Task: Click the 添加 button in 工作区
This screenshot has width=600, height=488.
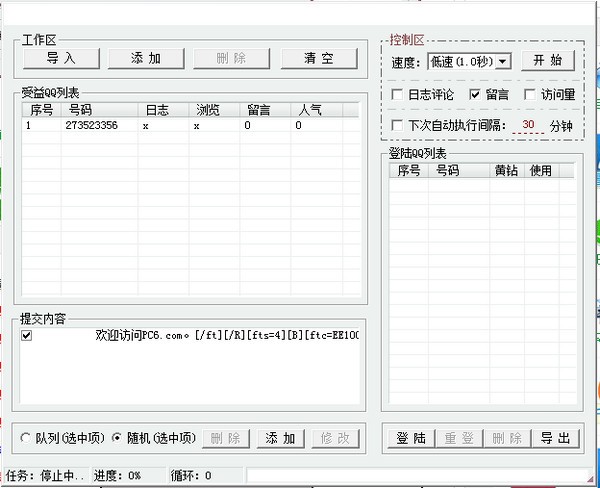Action: point(147,59)
